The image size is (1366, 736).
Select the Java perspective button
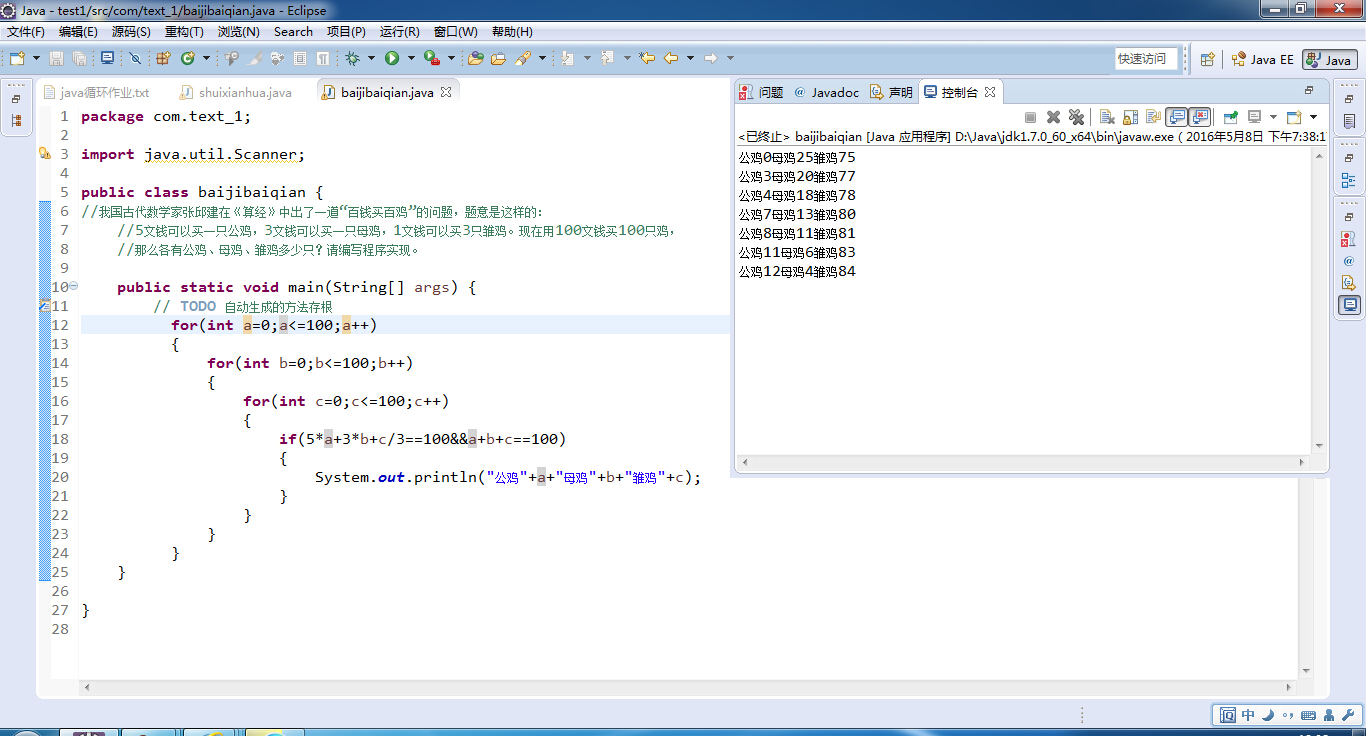pyautogui.click(x=1330, y=59)
